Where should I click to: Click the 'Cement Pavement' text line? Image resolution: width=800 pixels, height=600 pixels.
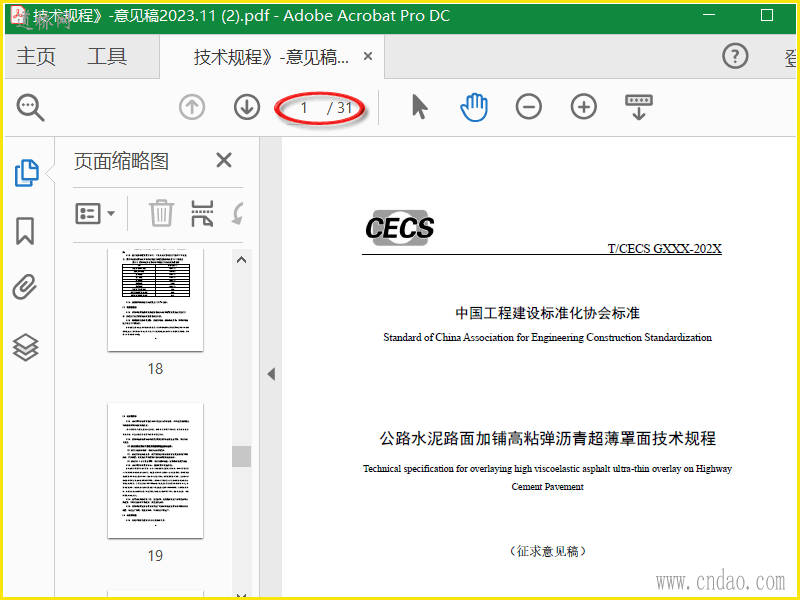tap(547, 487)
